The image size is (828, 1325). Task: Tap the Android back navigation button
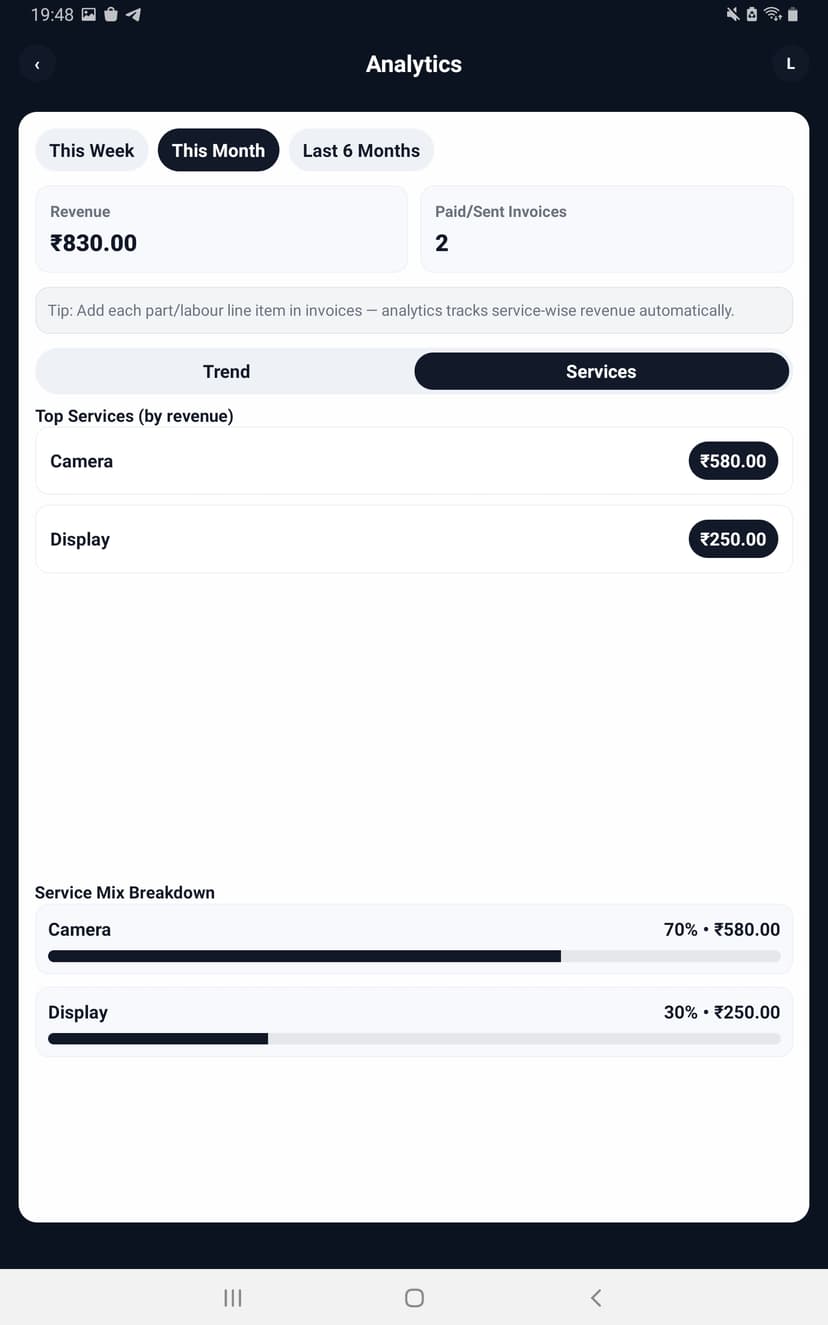coord(595,1297)
